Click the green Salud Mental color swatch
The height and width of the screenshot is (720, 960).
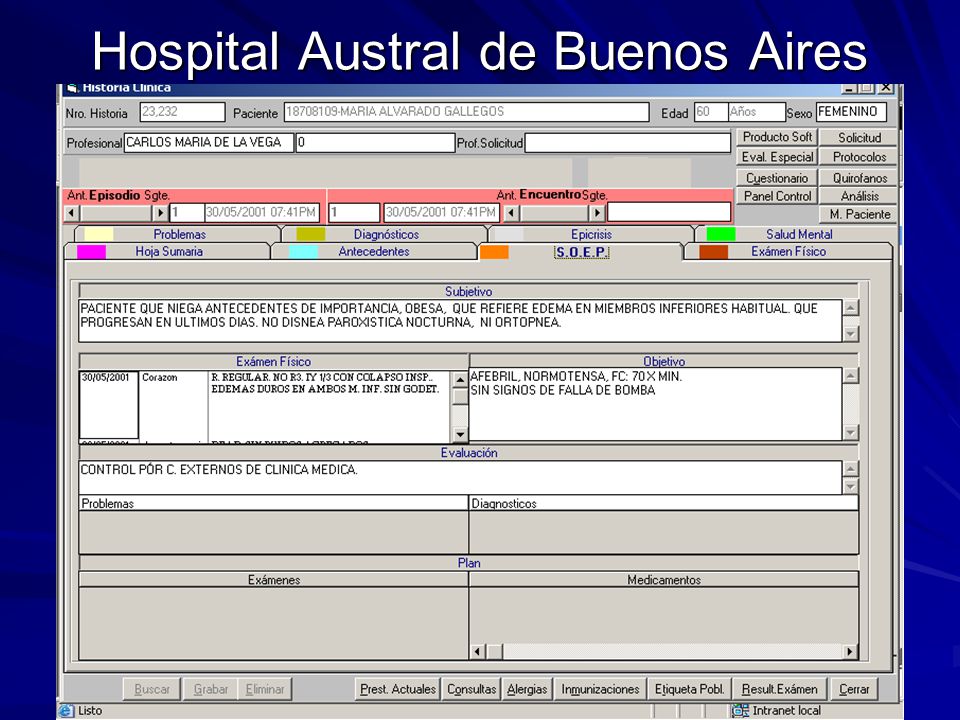(721, 234)
